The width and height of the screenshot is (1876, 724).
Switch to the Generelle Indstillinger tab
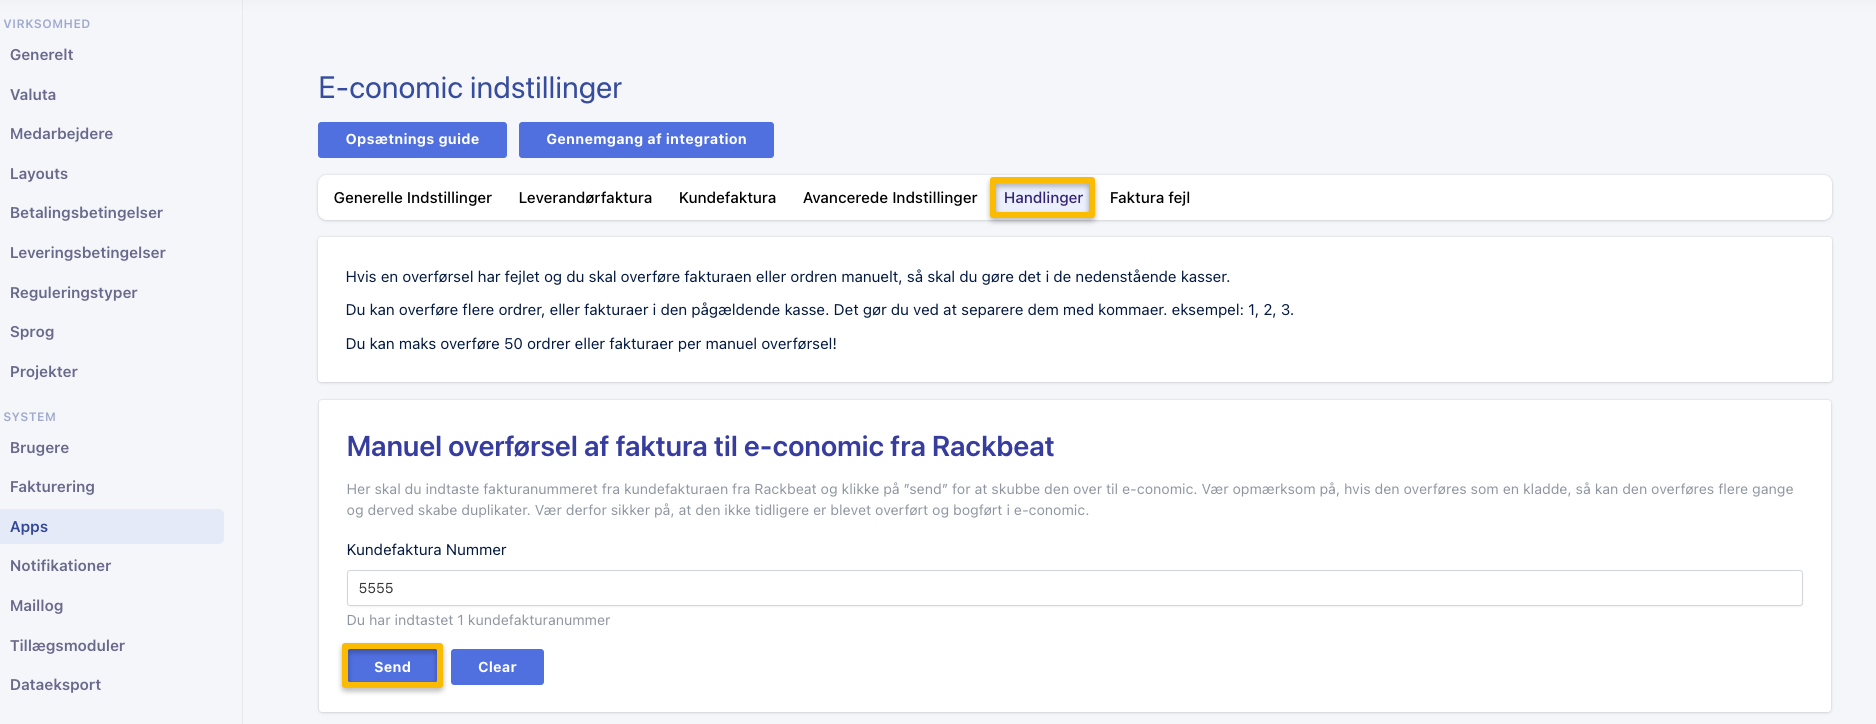412,198
